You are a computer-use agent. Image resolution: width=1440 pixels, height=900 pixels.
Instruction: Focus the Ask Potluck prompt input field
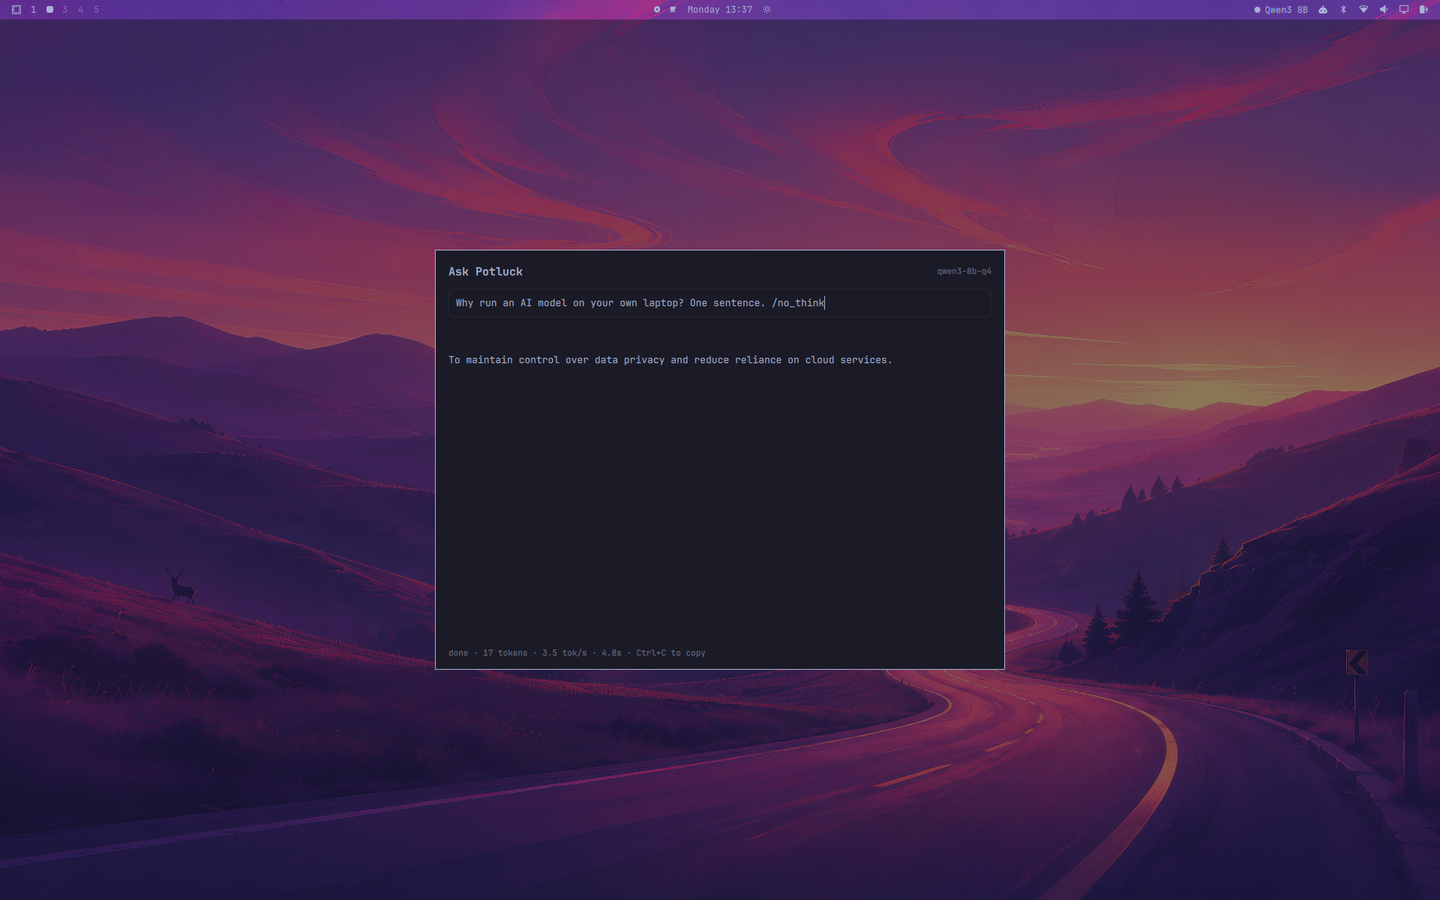(x=720, y=303)
